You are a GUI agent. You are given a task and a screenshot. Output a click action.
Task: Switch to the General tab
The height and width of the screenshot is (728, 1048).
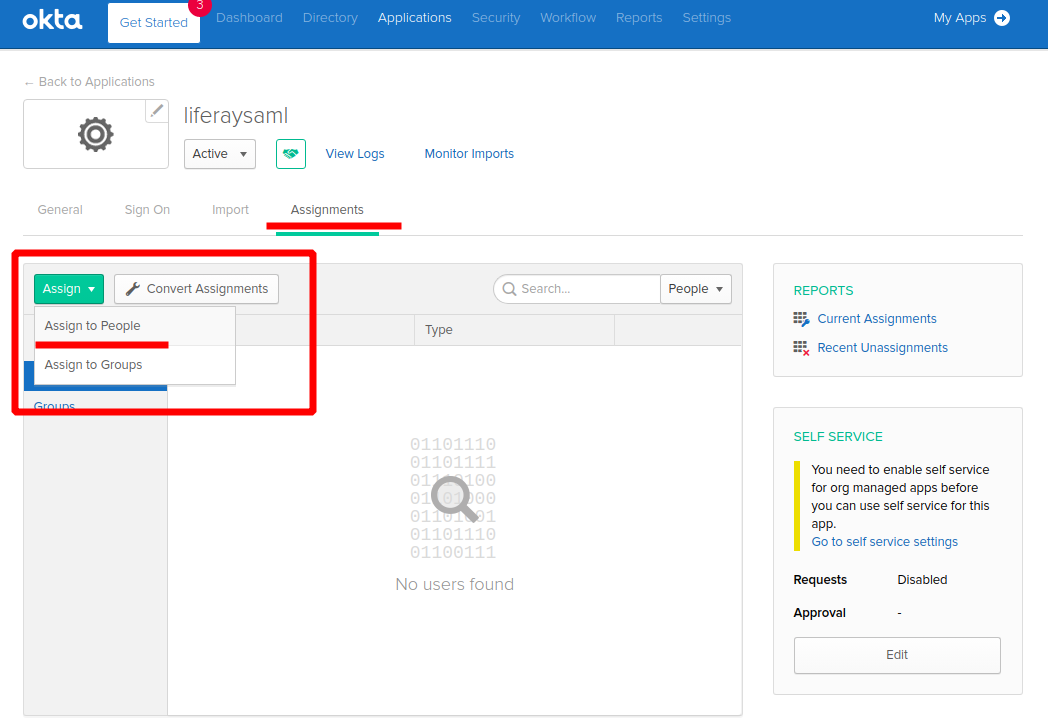(60, 210)
